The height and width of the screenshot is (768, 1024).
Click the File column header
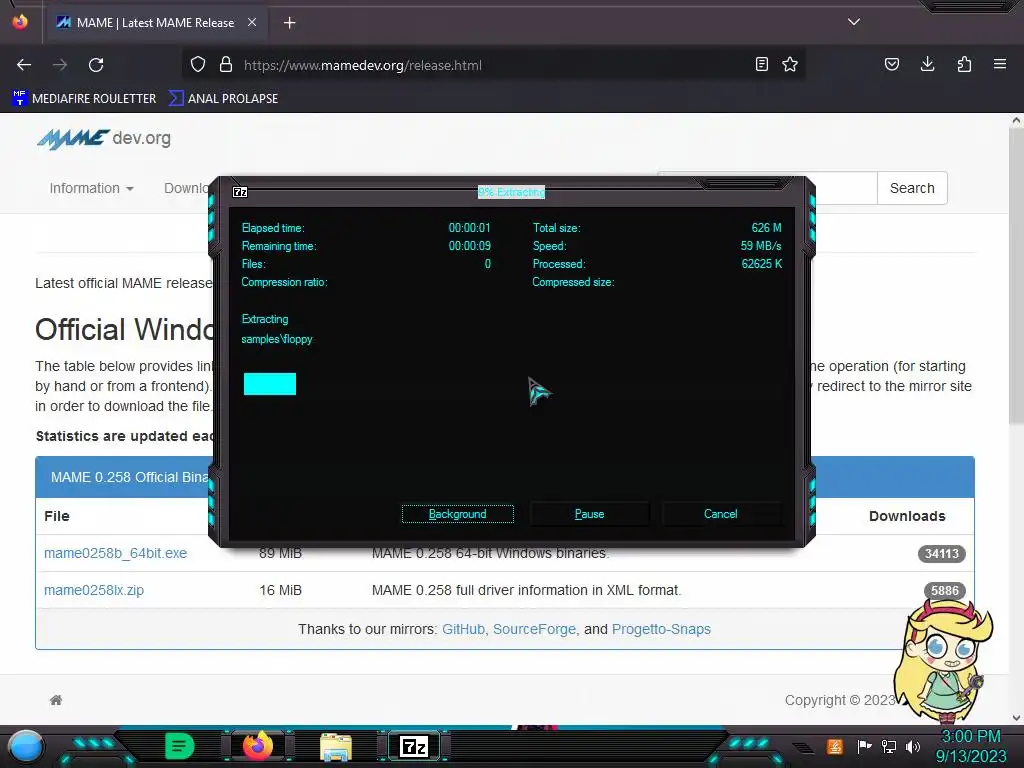(x=57, y=516)
